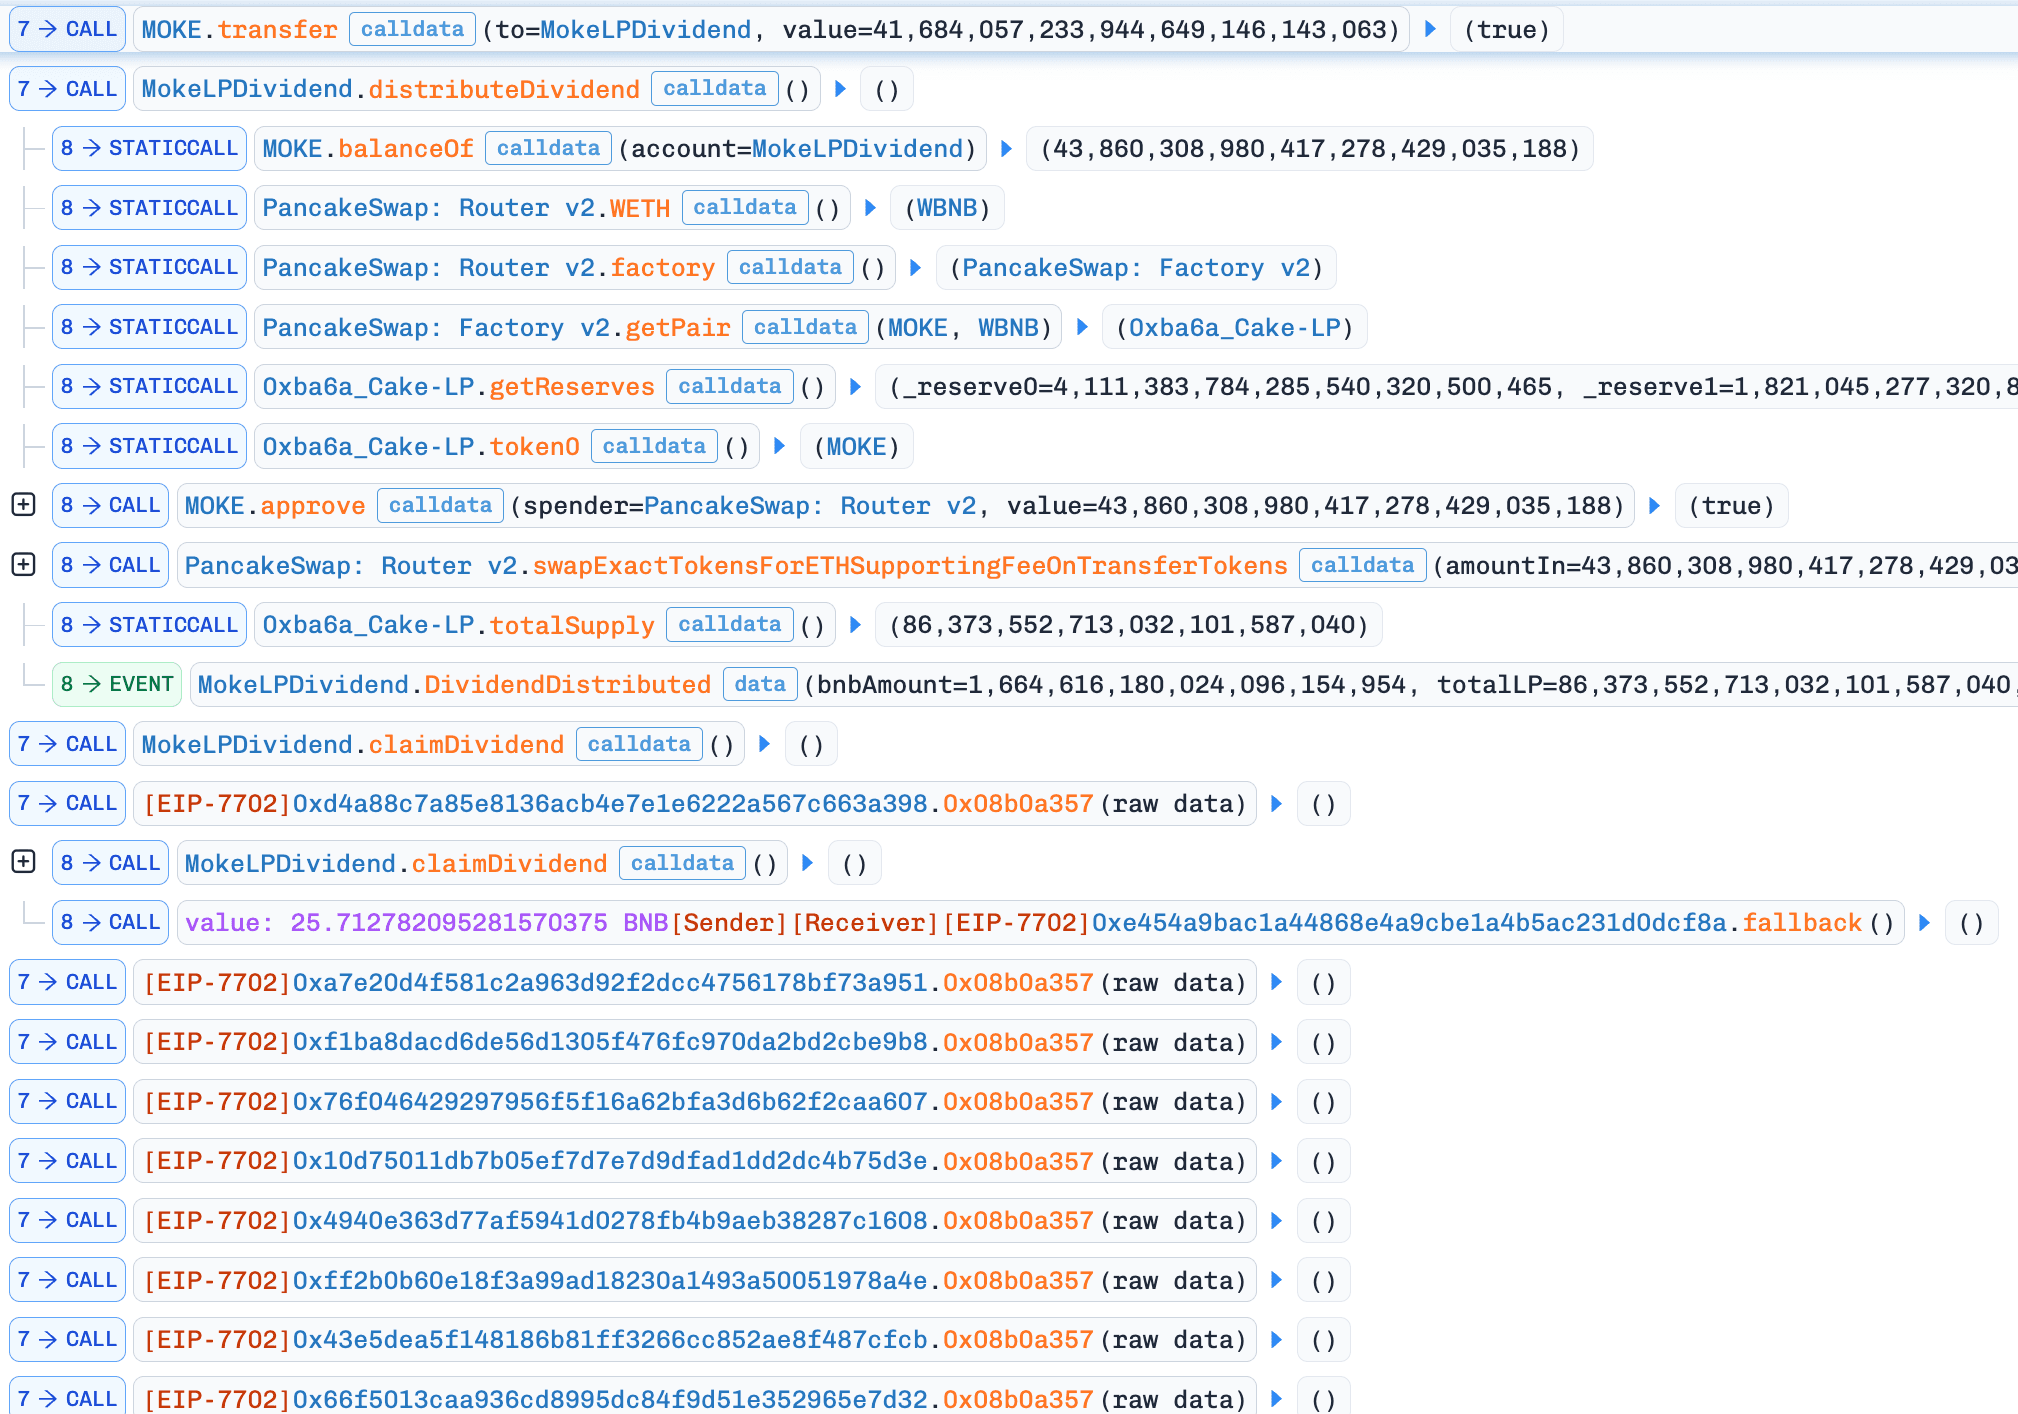Screen dimensions: 2018x1414
Task: Open the data badge on DividendDistributed event
Action: click(760, 684)
